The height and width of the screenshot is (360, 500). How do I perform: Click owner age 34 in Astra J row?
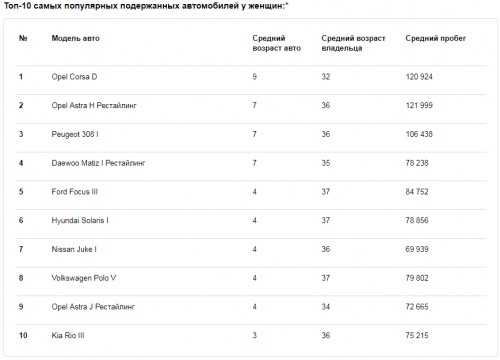pos(326,307)
